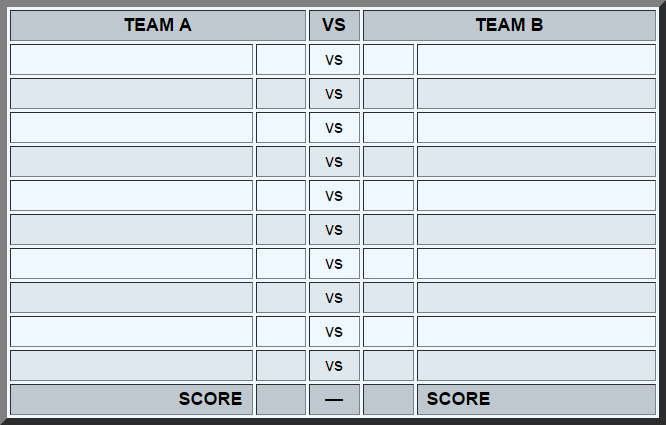
Task: Click the TEAM B header cell
Action: tap(509, 25)
